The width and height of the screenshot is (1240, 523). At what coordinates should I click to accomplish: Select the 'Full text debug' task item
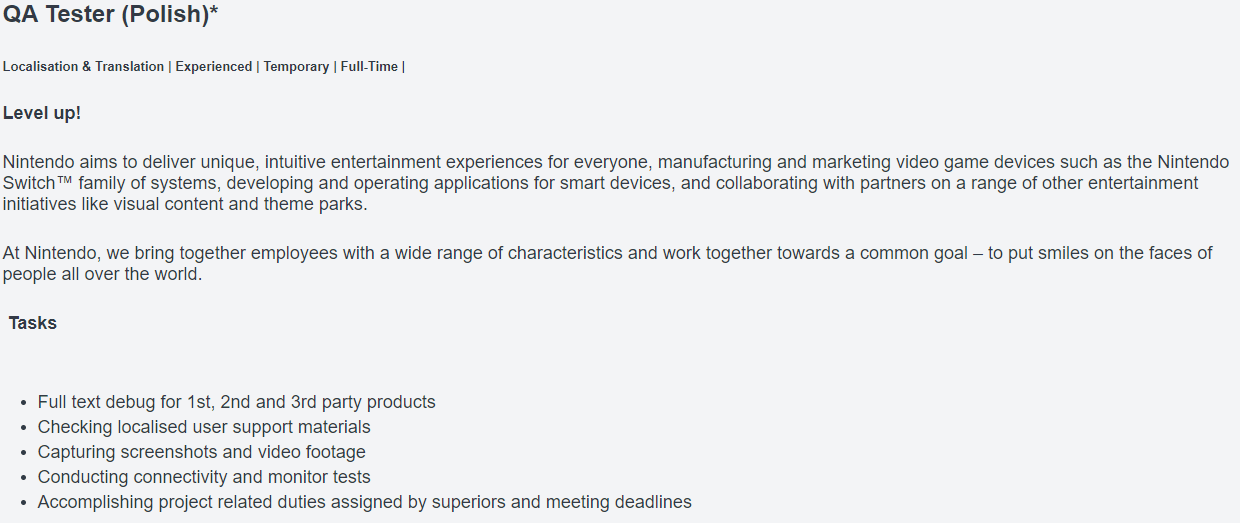point(236,402)
